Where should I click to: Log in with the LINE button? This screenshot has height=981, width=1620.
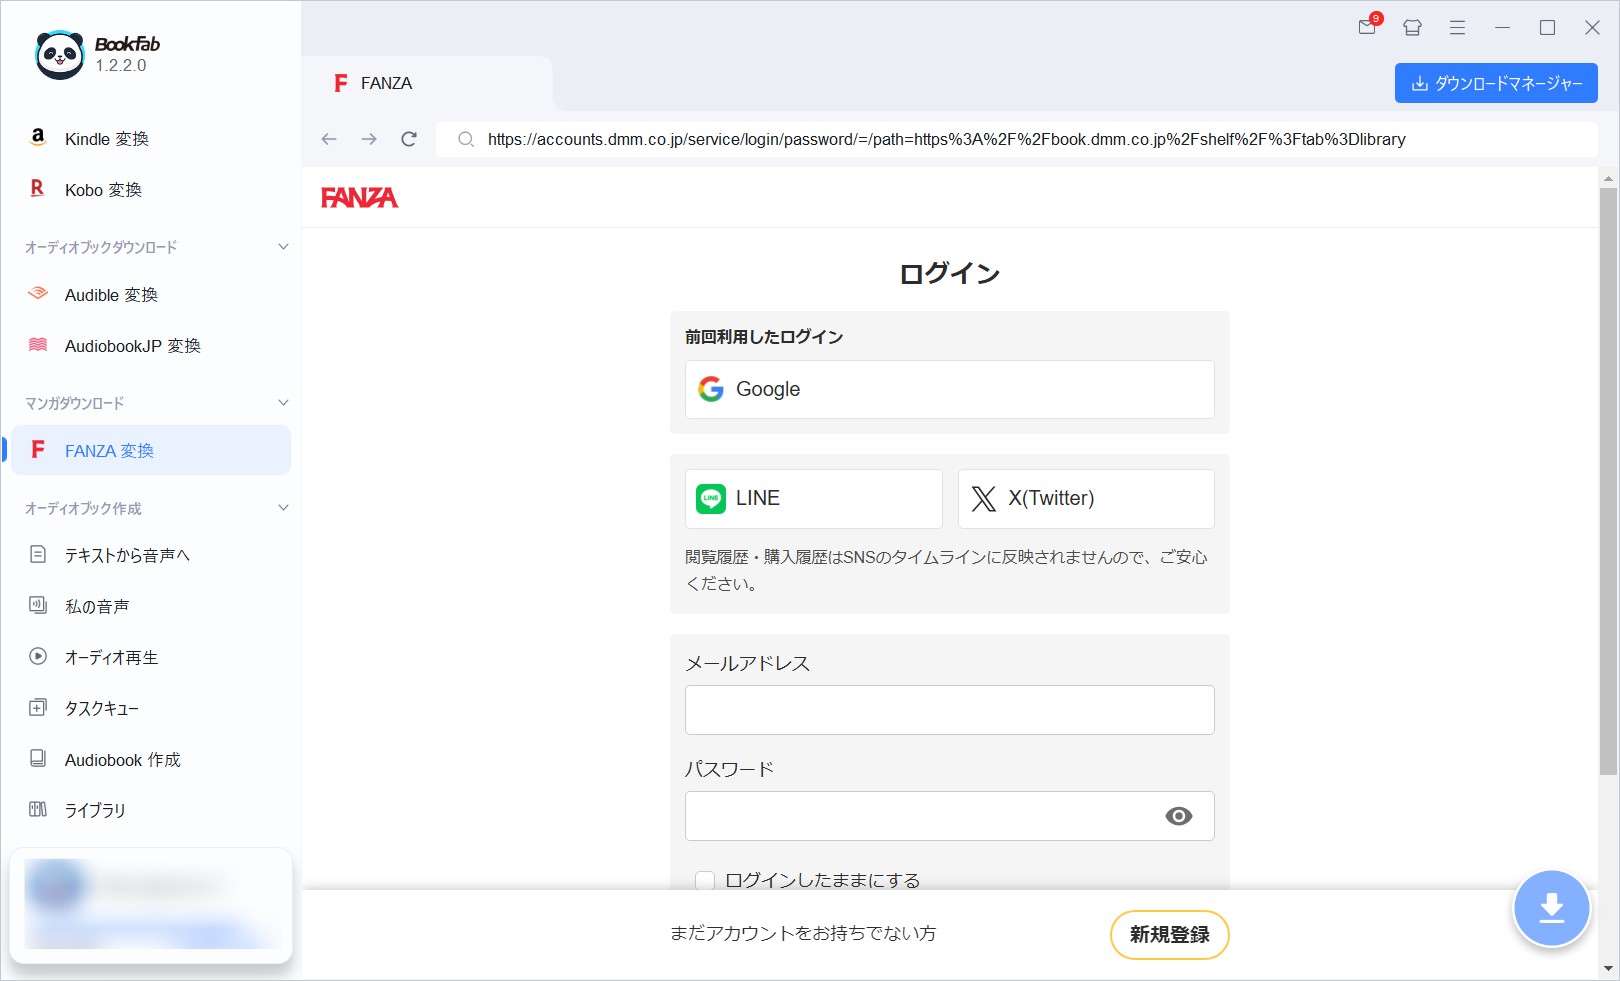813,498
